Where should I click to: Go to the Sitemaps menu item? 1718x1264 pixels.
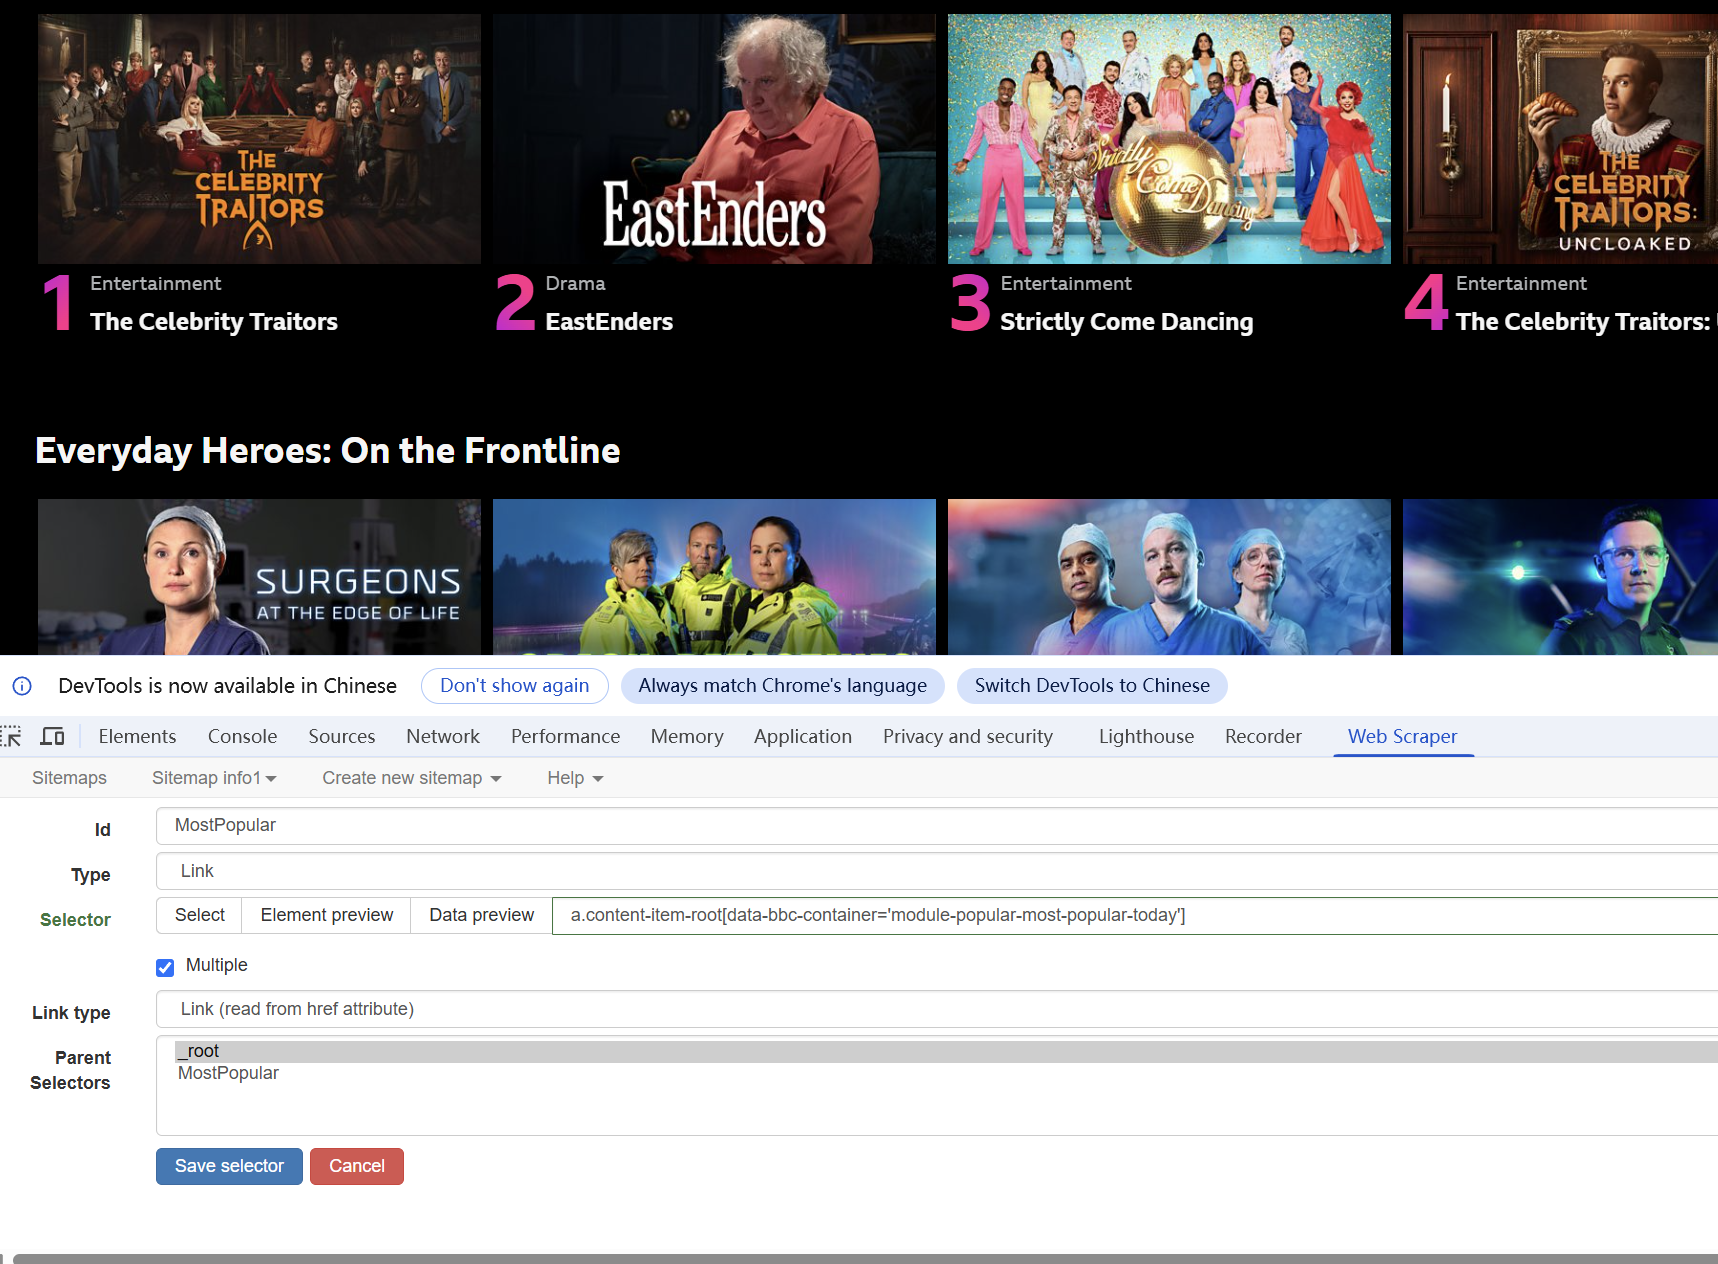coord(69,778)
